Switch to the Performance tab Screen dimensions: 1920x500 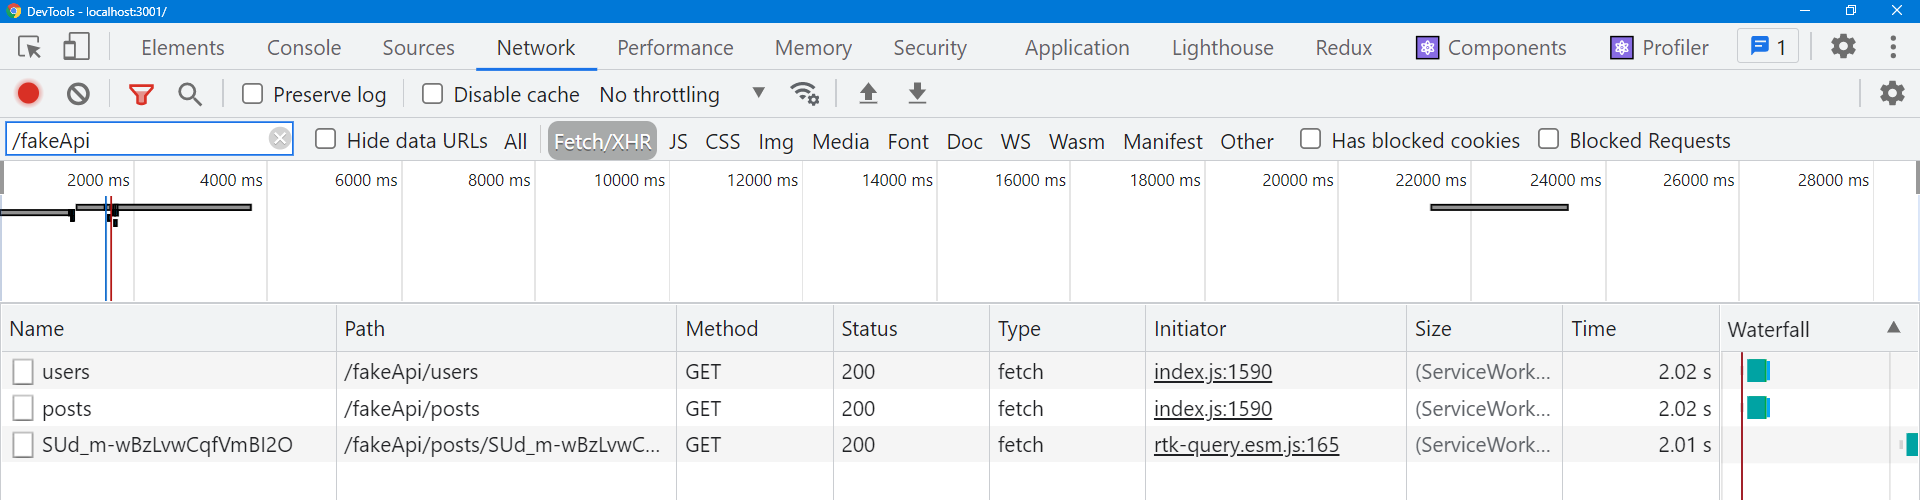[x=675, y=47]
